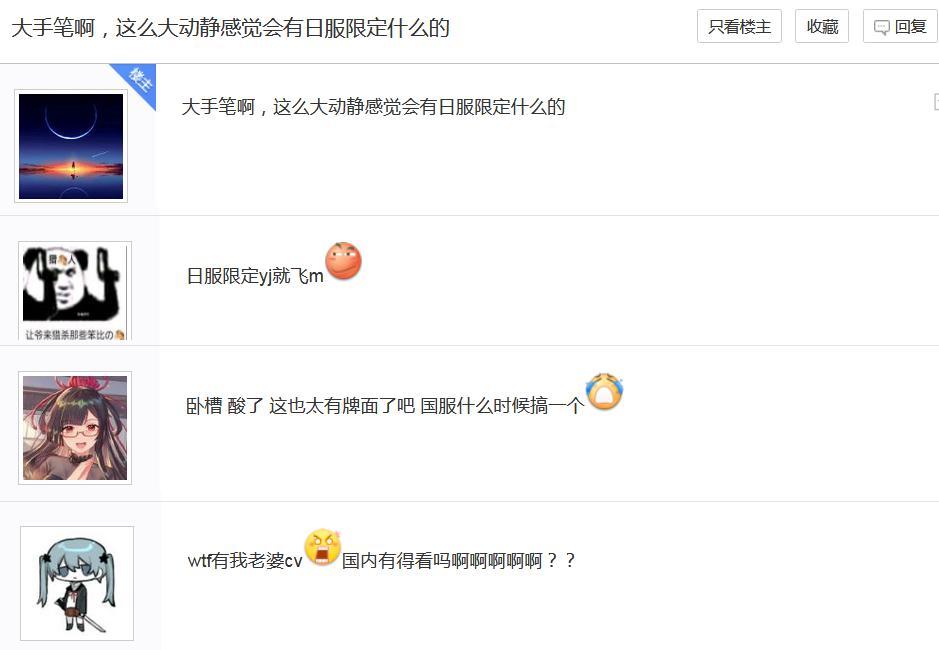Viewport: 939px width, 650px height.
Task: Open the chibi twin-tail girl avatar
Action: coord(77,584)
